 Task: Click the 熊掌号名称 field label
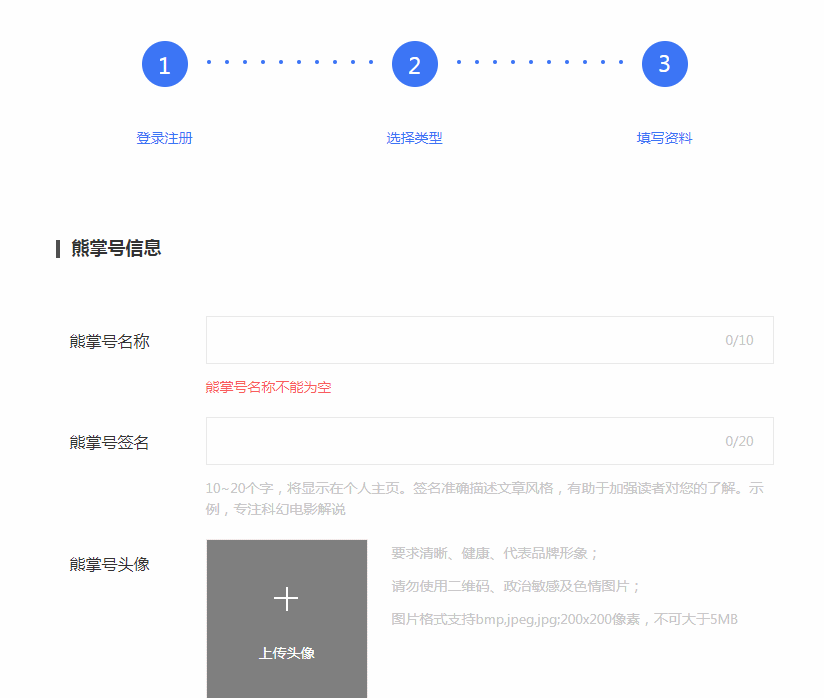tap(110, 341)
